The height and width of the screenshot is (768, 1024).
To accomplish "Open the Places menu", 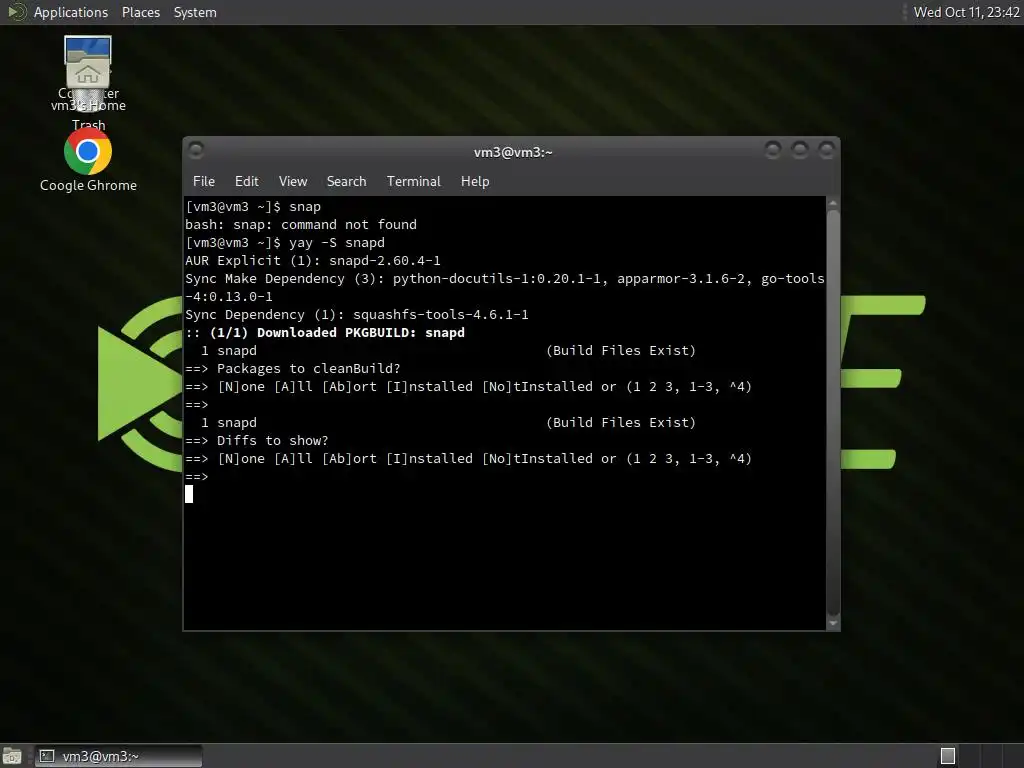I will click(140, 12).
